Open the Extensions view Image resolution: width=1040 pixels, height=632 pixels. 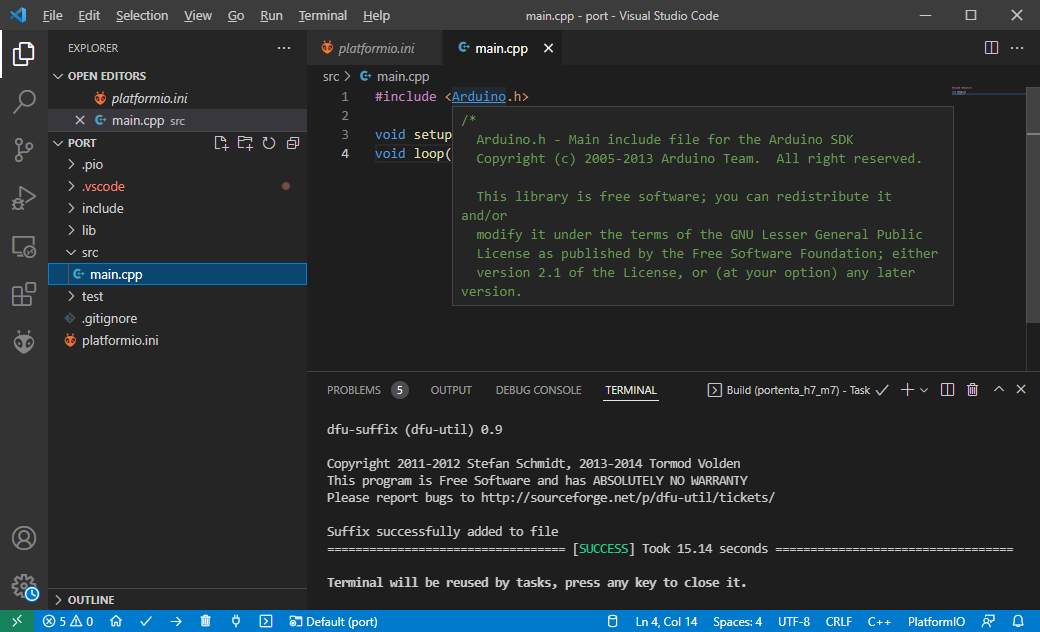(x=24, y=294)
